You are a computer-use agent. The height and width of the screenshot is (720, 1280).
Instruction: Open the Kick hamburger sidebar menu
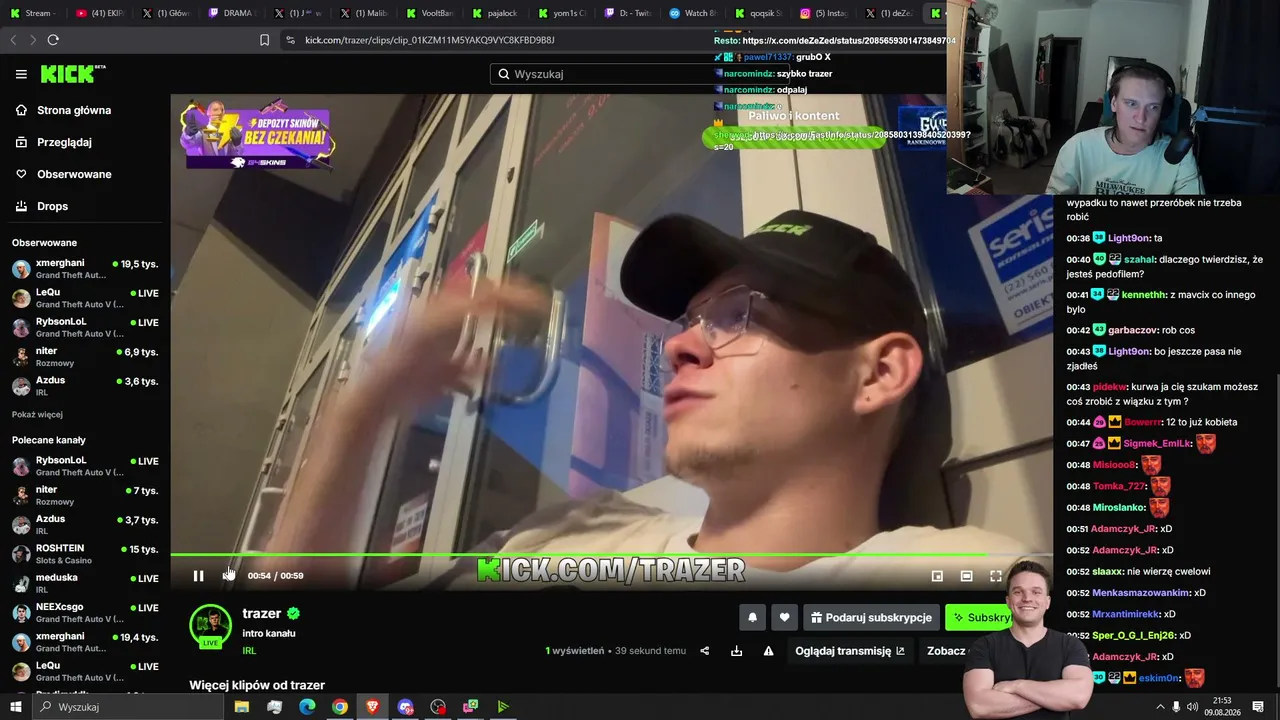click(21, 74)
